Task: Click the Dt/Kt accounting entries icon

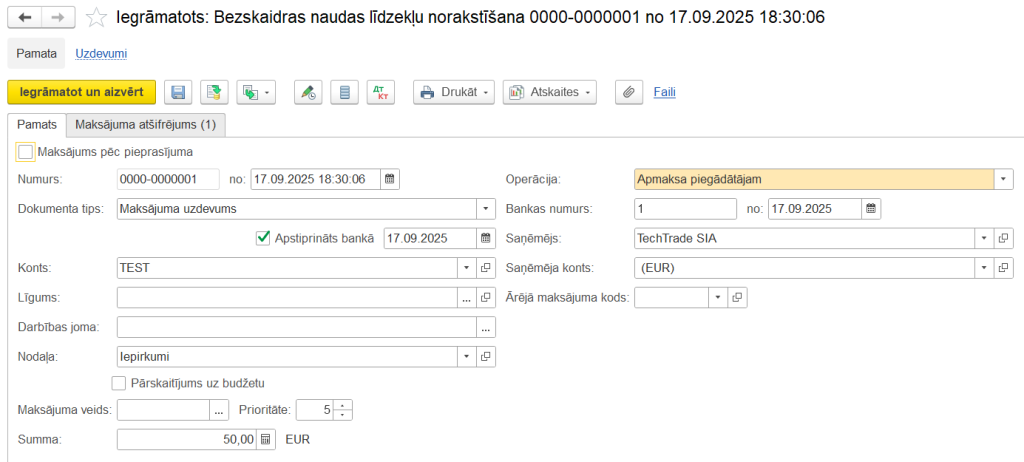Action: tap(380, 92)
